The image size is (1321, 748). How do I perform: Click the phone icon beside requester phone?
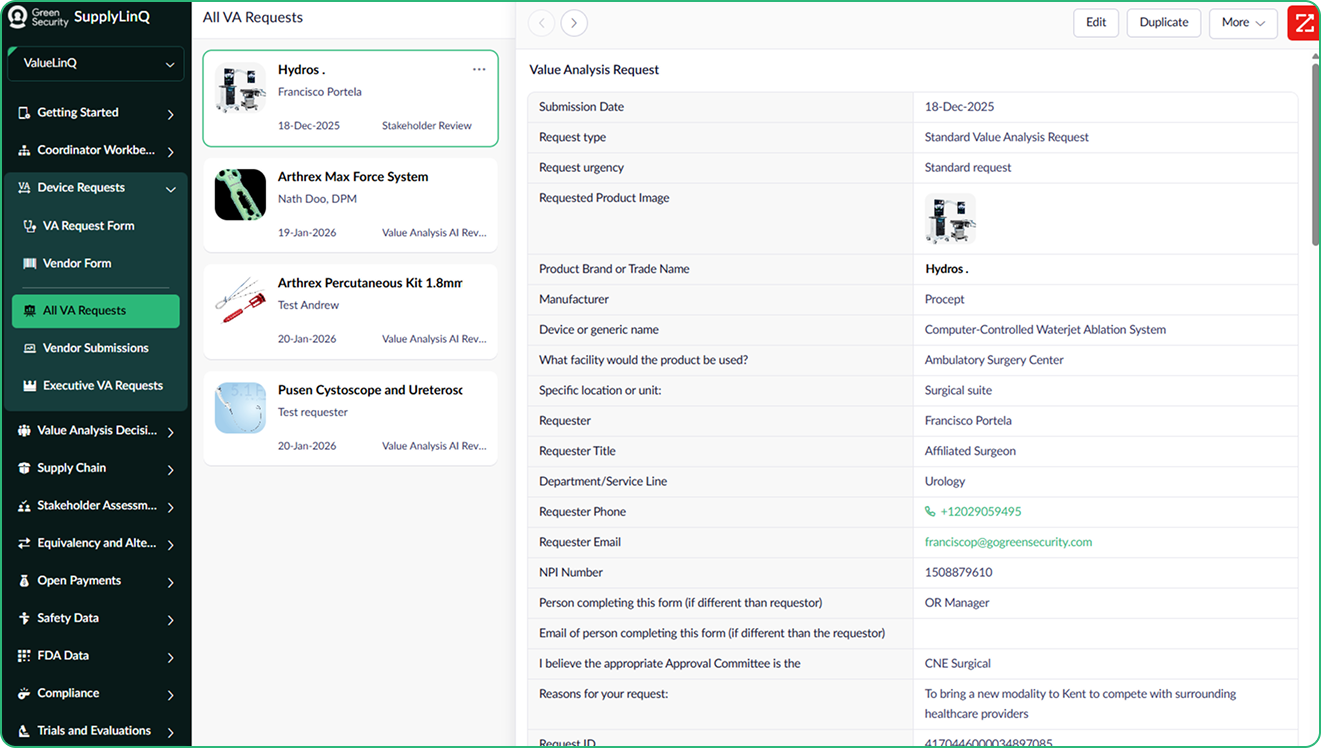[931, 512]
